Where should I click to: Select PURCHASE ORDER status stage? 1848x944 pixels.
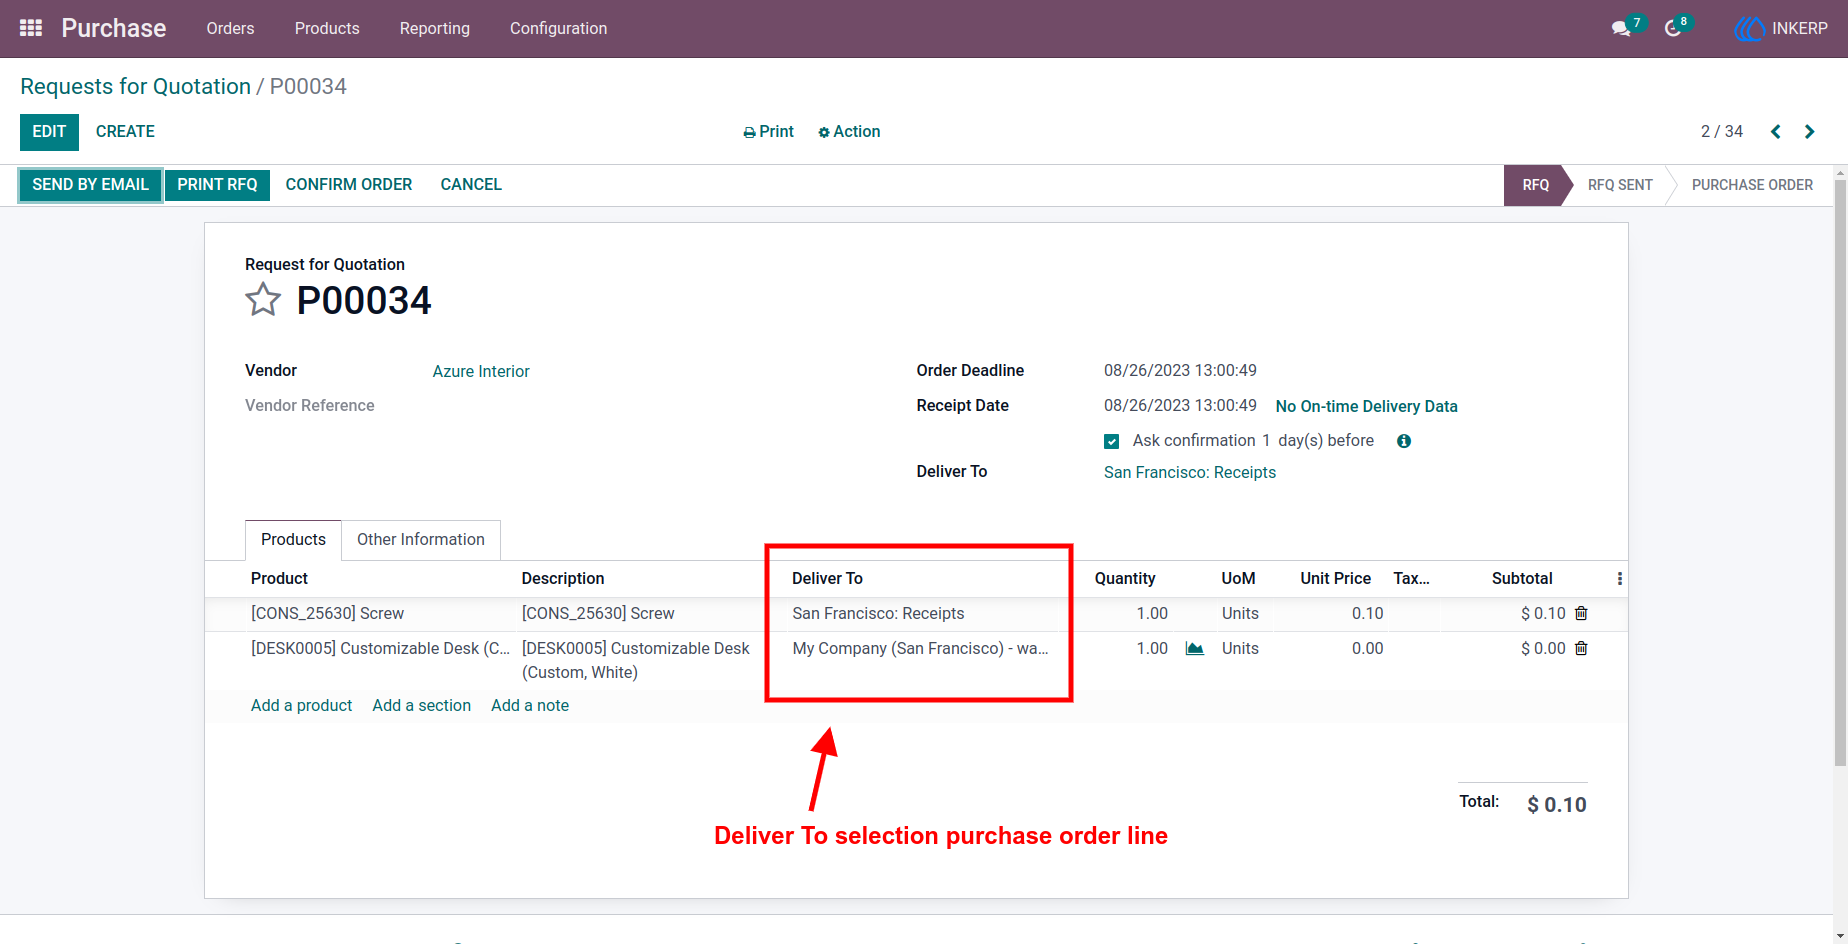(1752, 186)
